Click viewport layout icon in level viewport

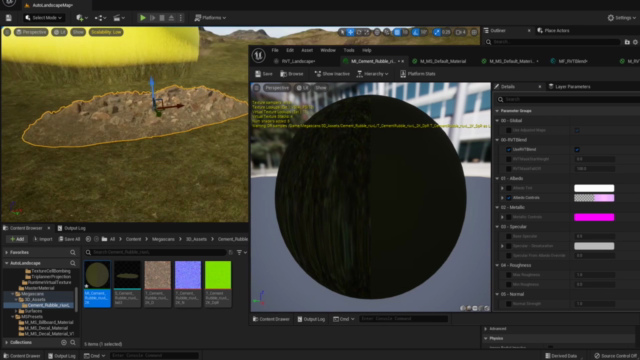click(474, 32)
